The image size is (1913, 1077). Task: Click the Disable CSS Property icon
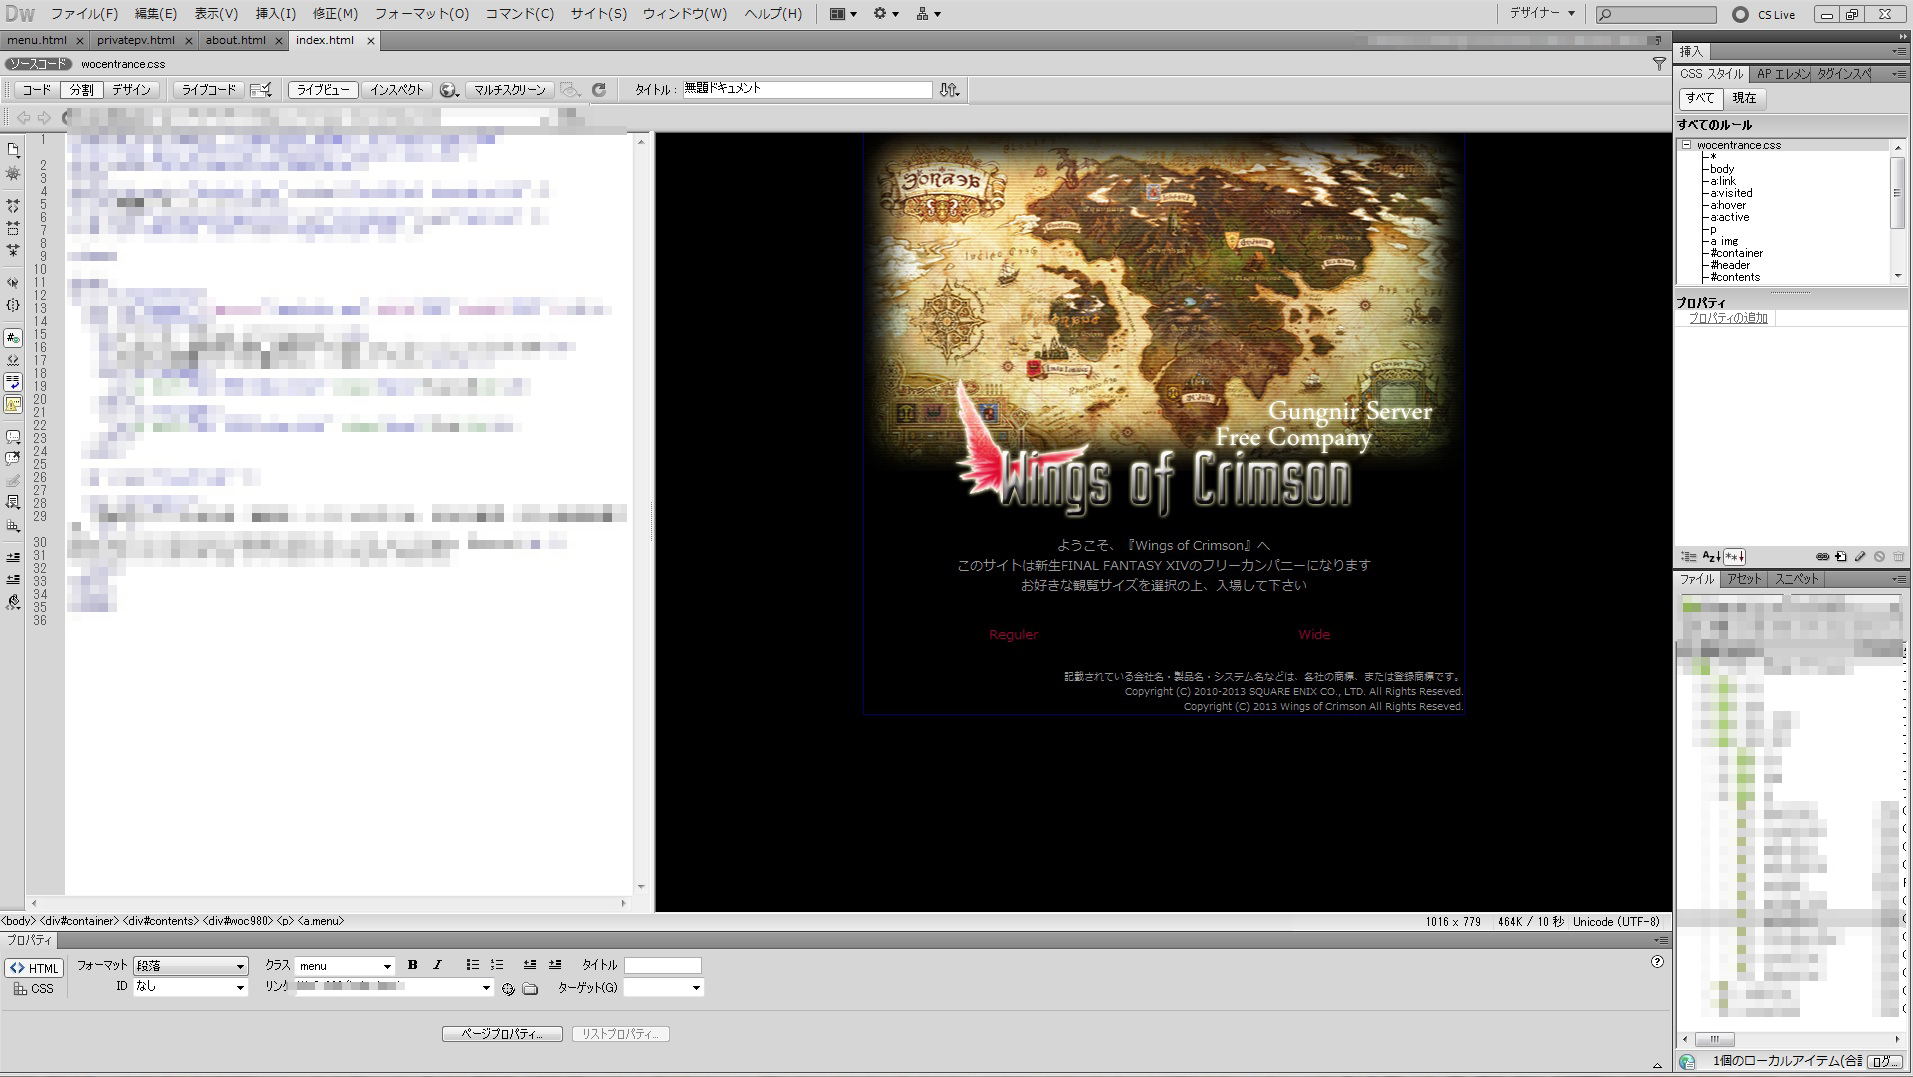[1879, 557]
